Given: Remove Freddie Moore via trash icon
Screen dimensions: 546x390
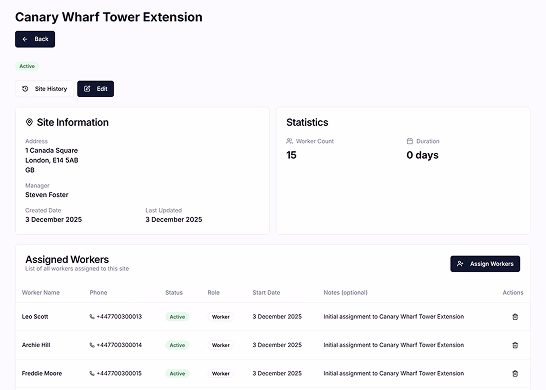Looking at the screenshot, I should coord(515,373).
